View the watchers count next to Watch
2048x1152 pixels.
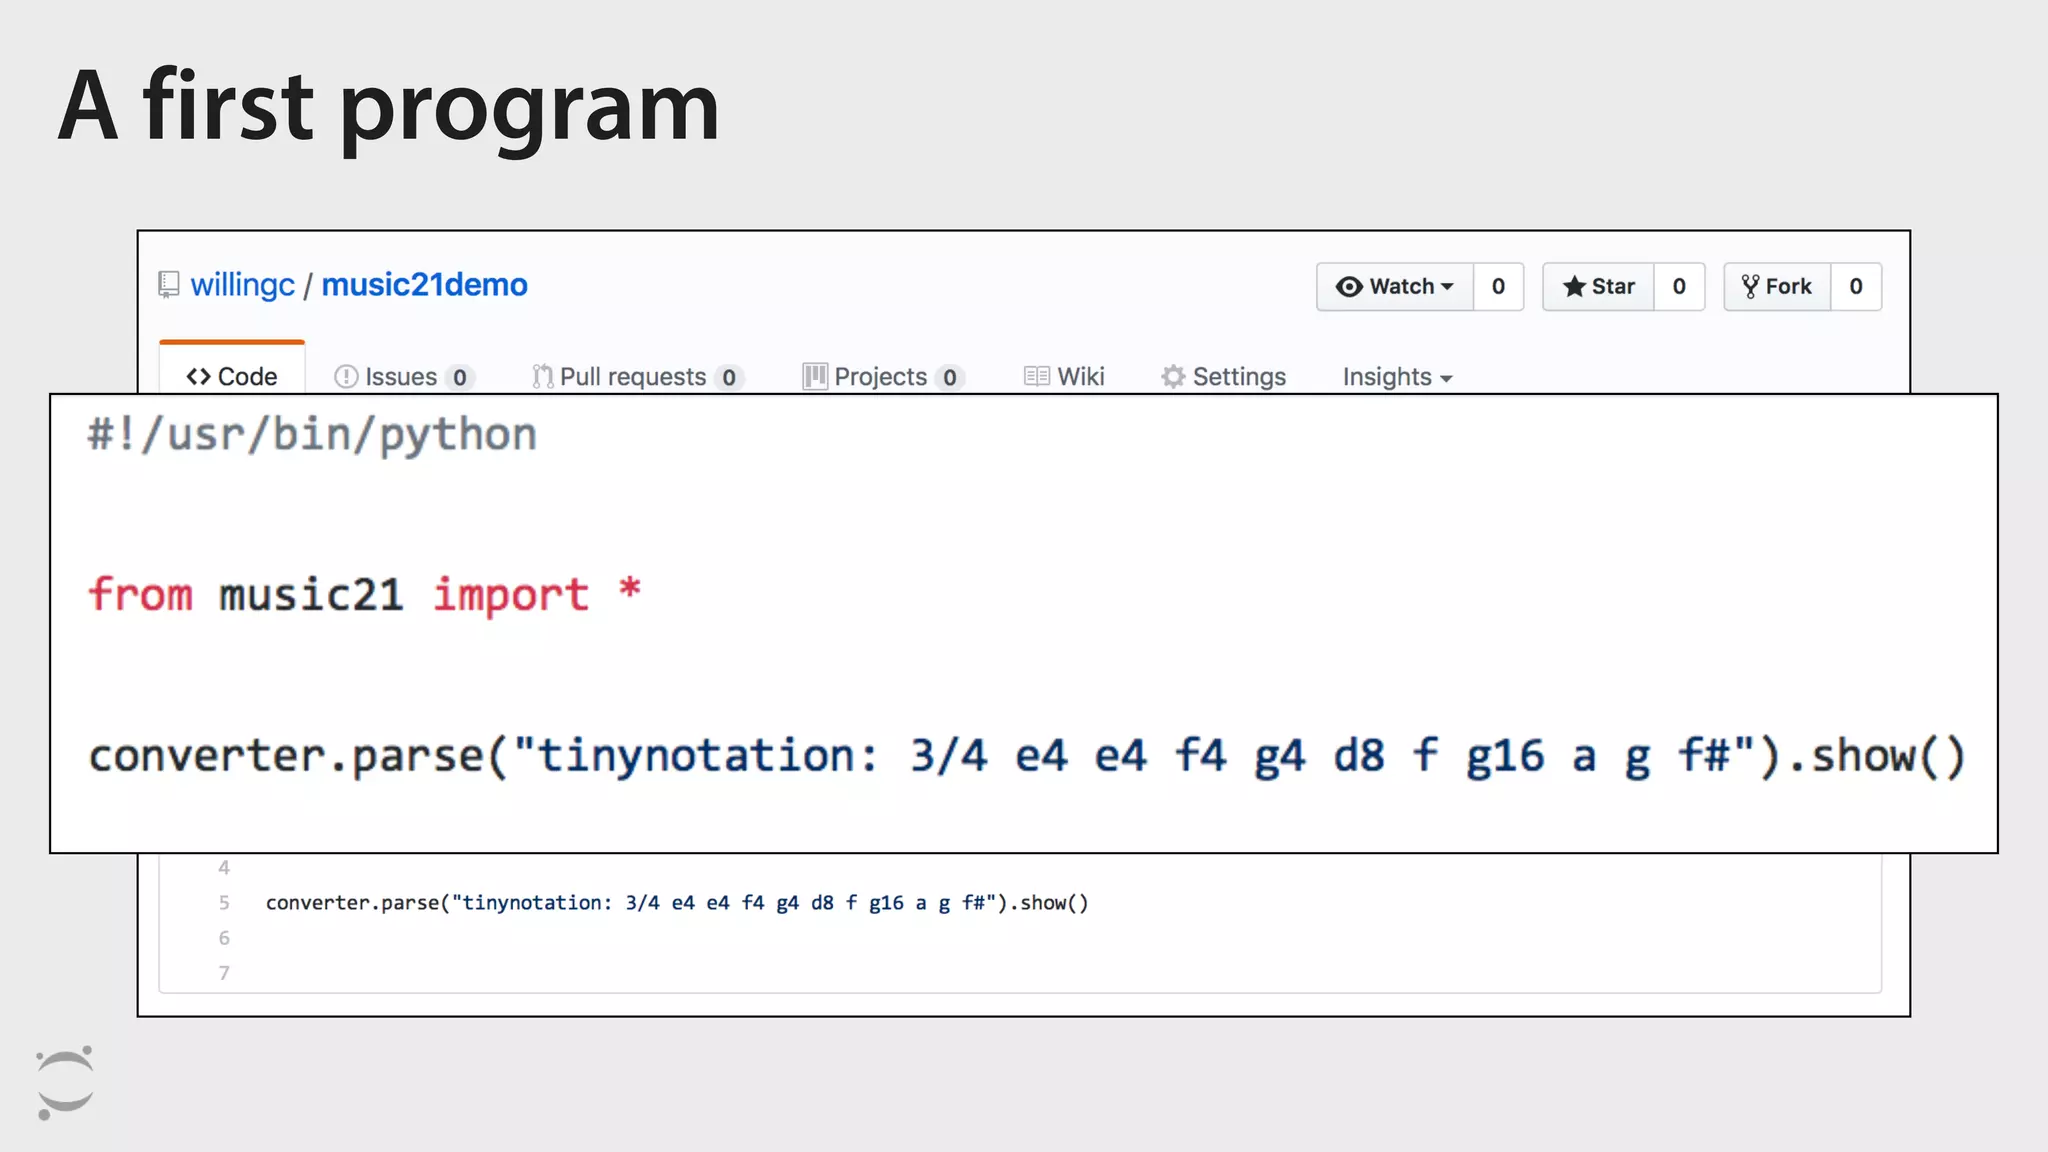pos(1498,287)
